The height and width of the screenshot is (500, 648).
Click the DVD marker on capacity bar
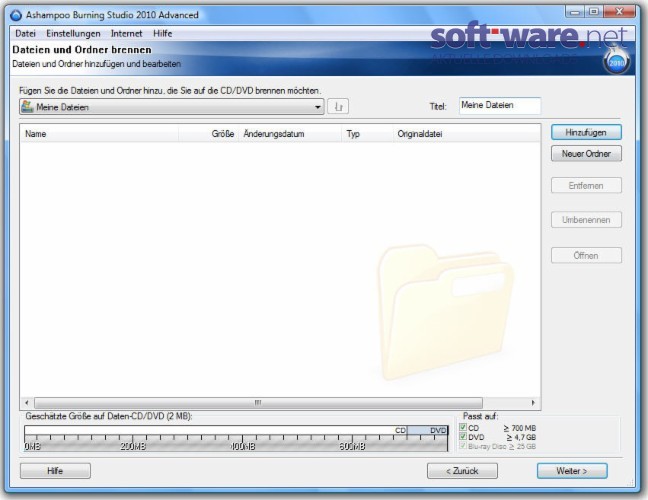point(438,430)
